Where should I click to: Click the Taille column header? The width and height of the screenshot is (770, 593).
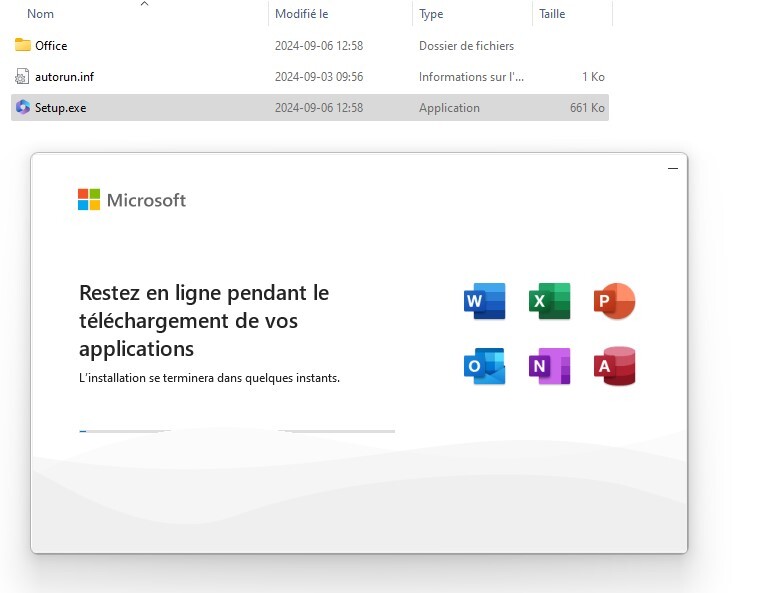[x=552, y=14]
